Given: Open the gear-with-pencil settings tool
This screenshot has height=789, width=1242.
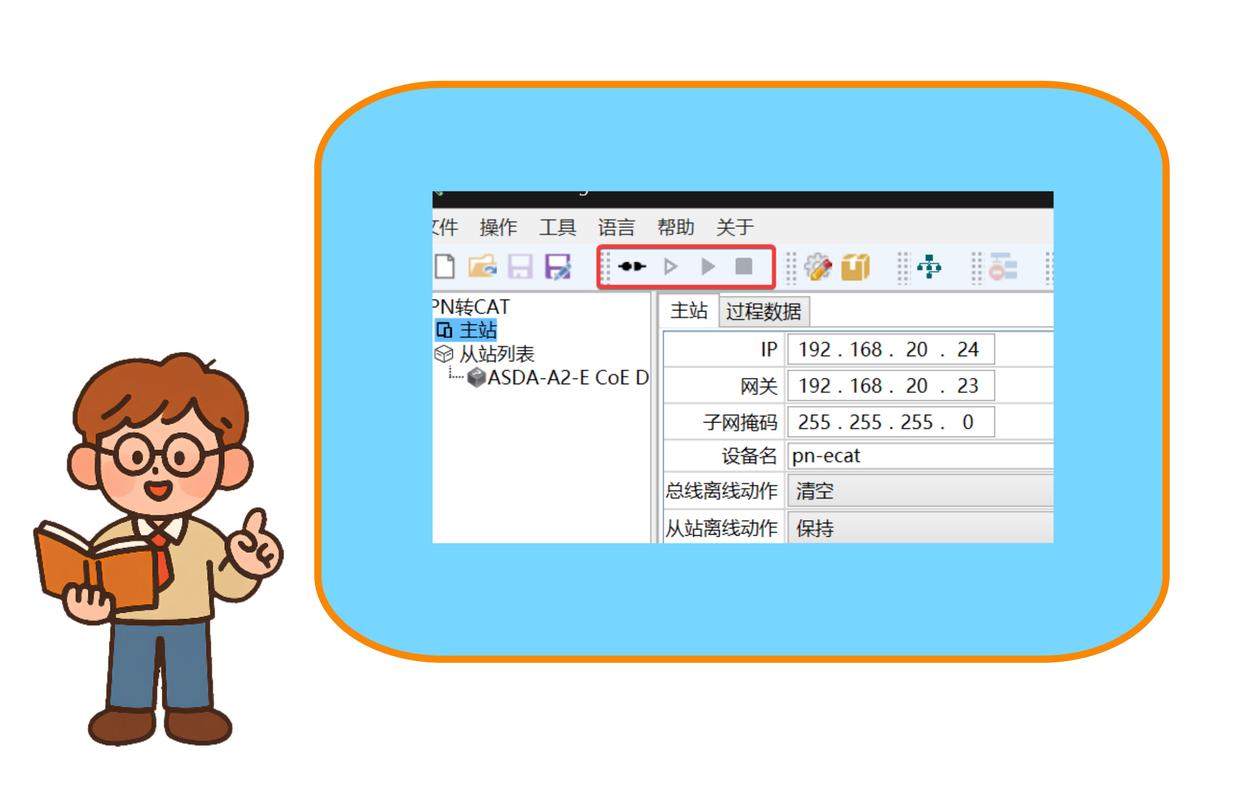Looking at the screenshot, I should pos(818,267).
